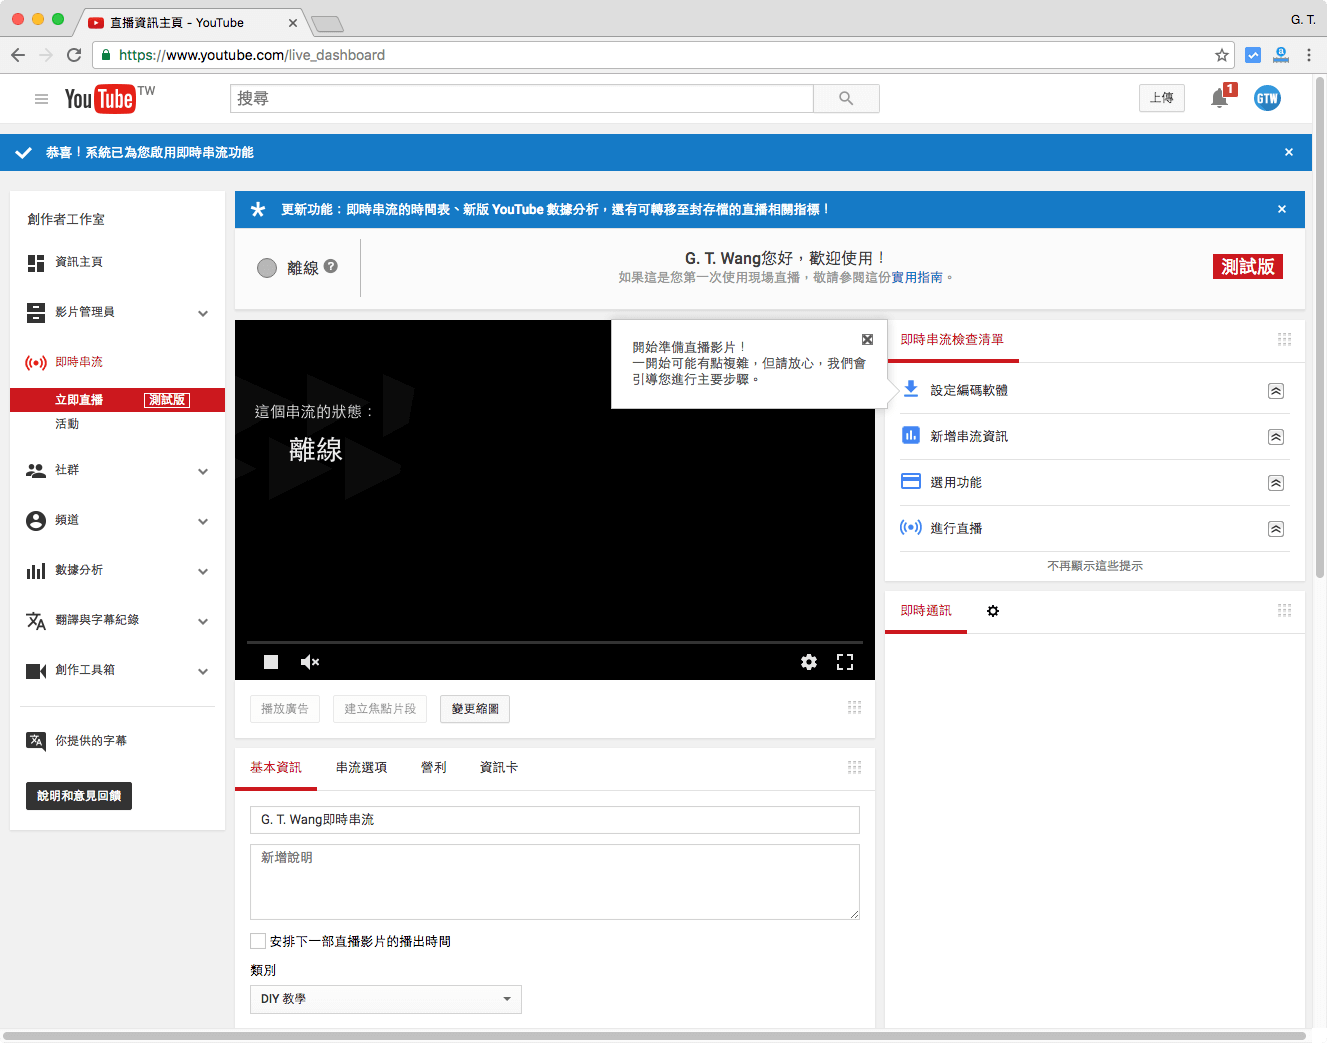The height and width of the screenshot is (1043, 1327).
Task: Toggle fullscreen mode on the player
Action: click(845, 661)
